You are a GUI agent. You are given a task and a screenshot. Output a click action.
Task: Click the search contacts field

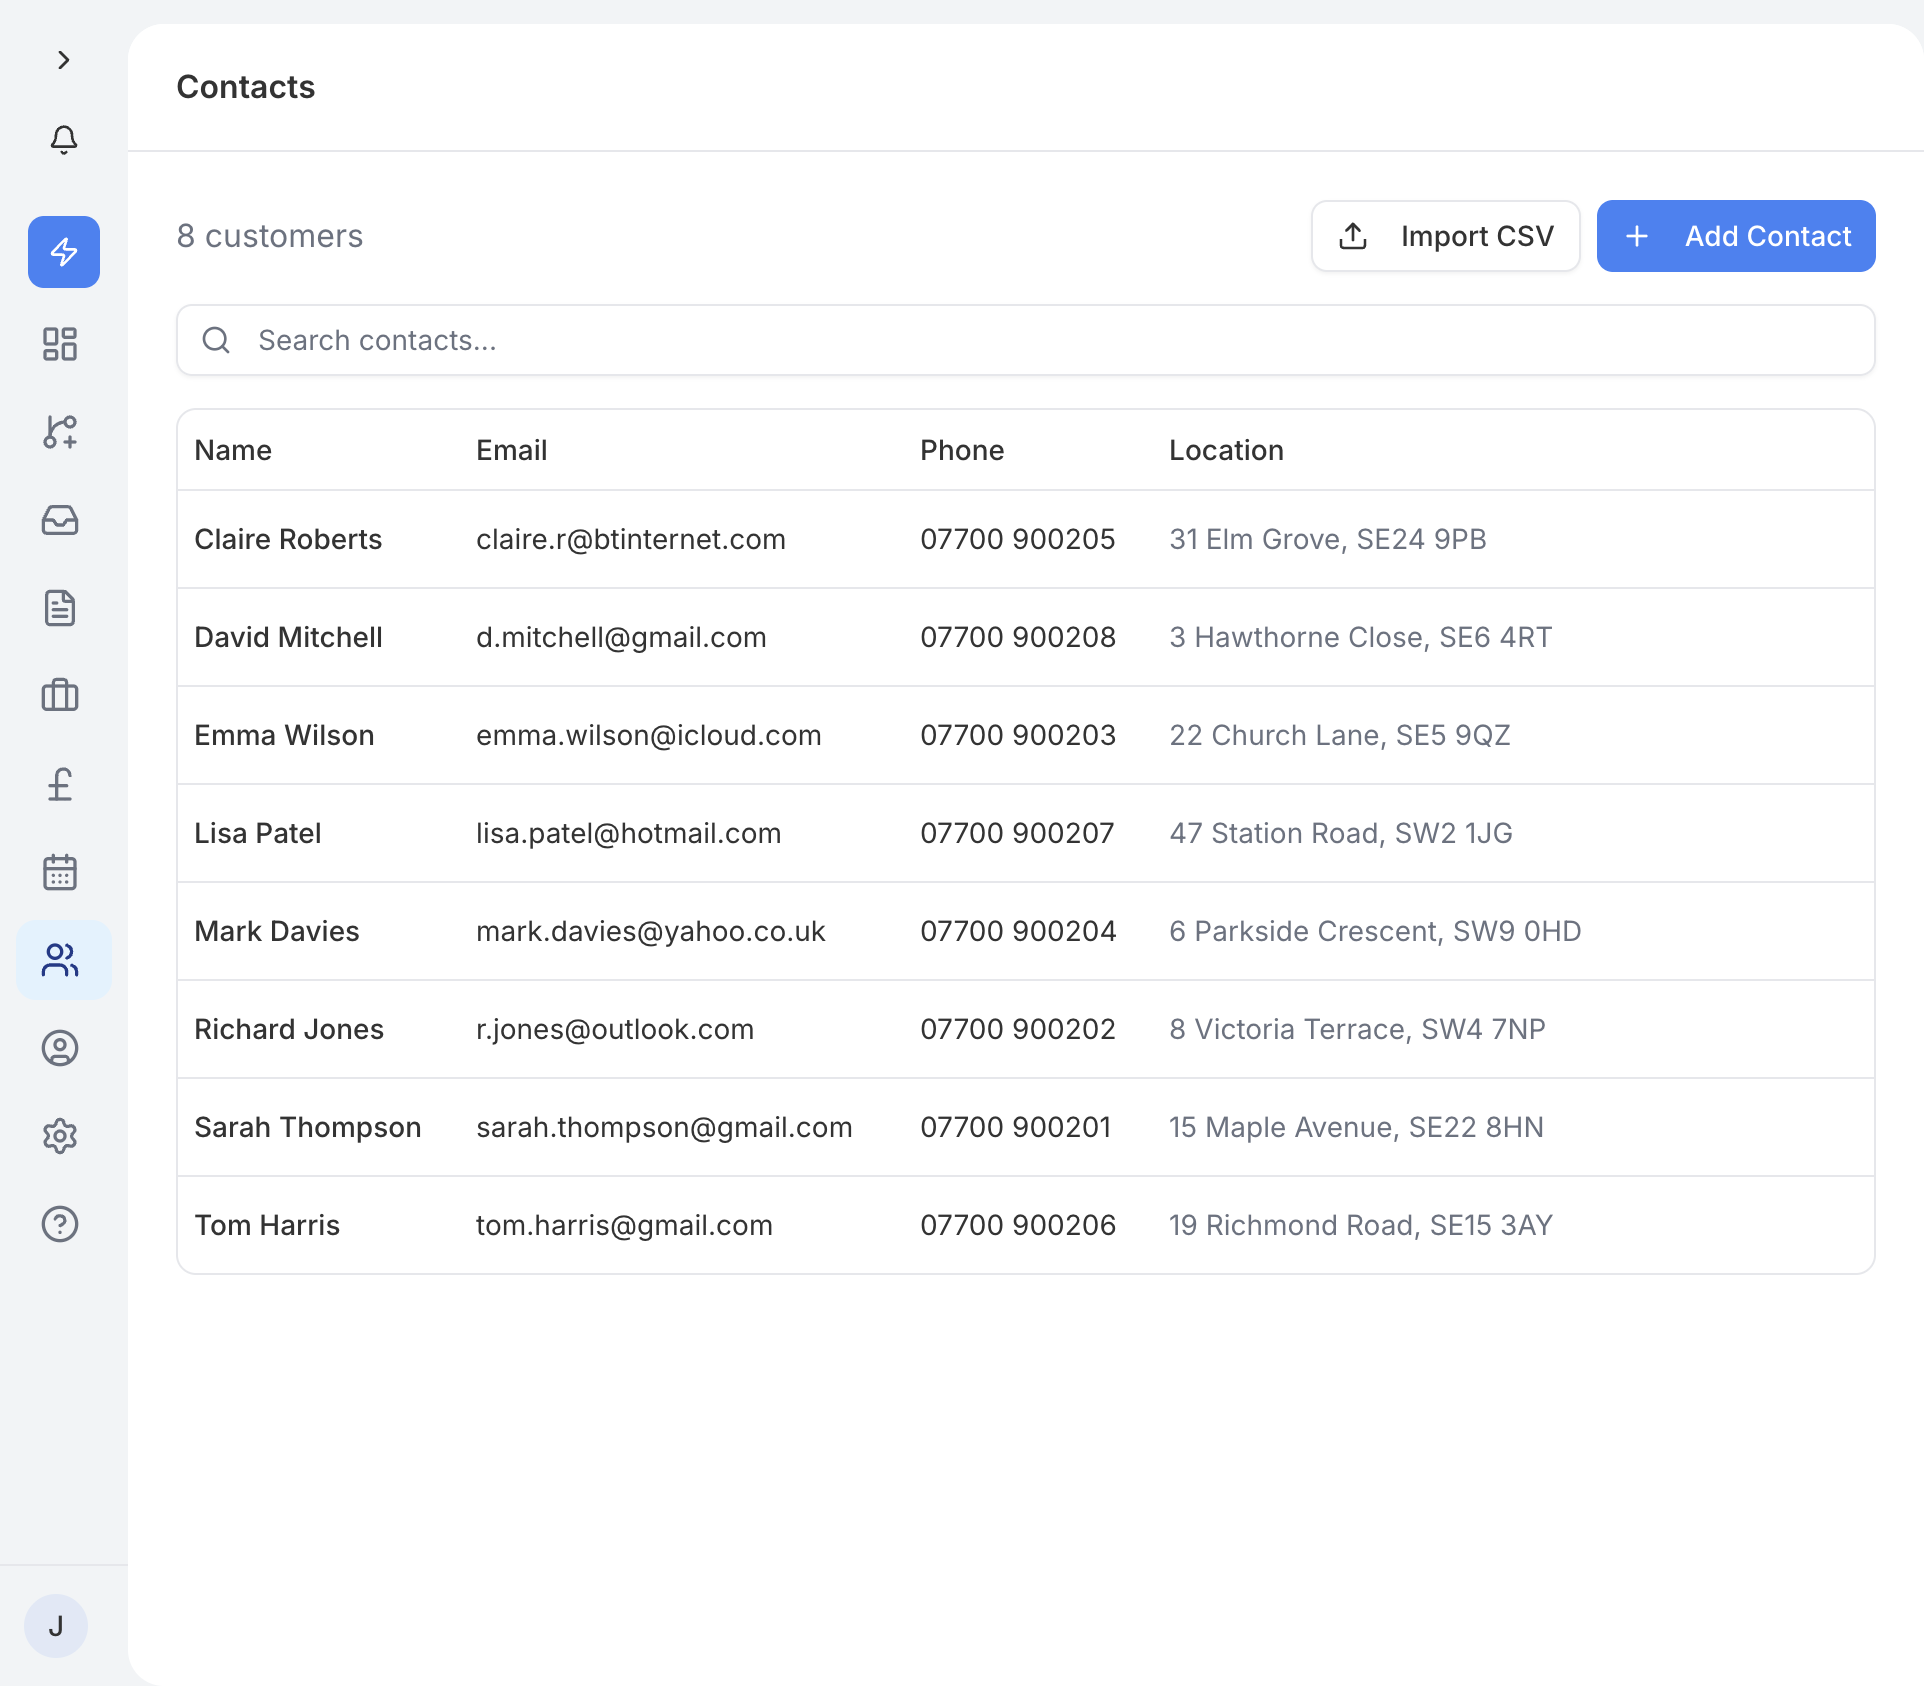click(1026, 340)
